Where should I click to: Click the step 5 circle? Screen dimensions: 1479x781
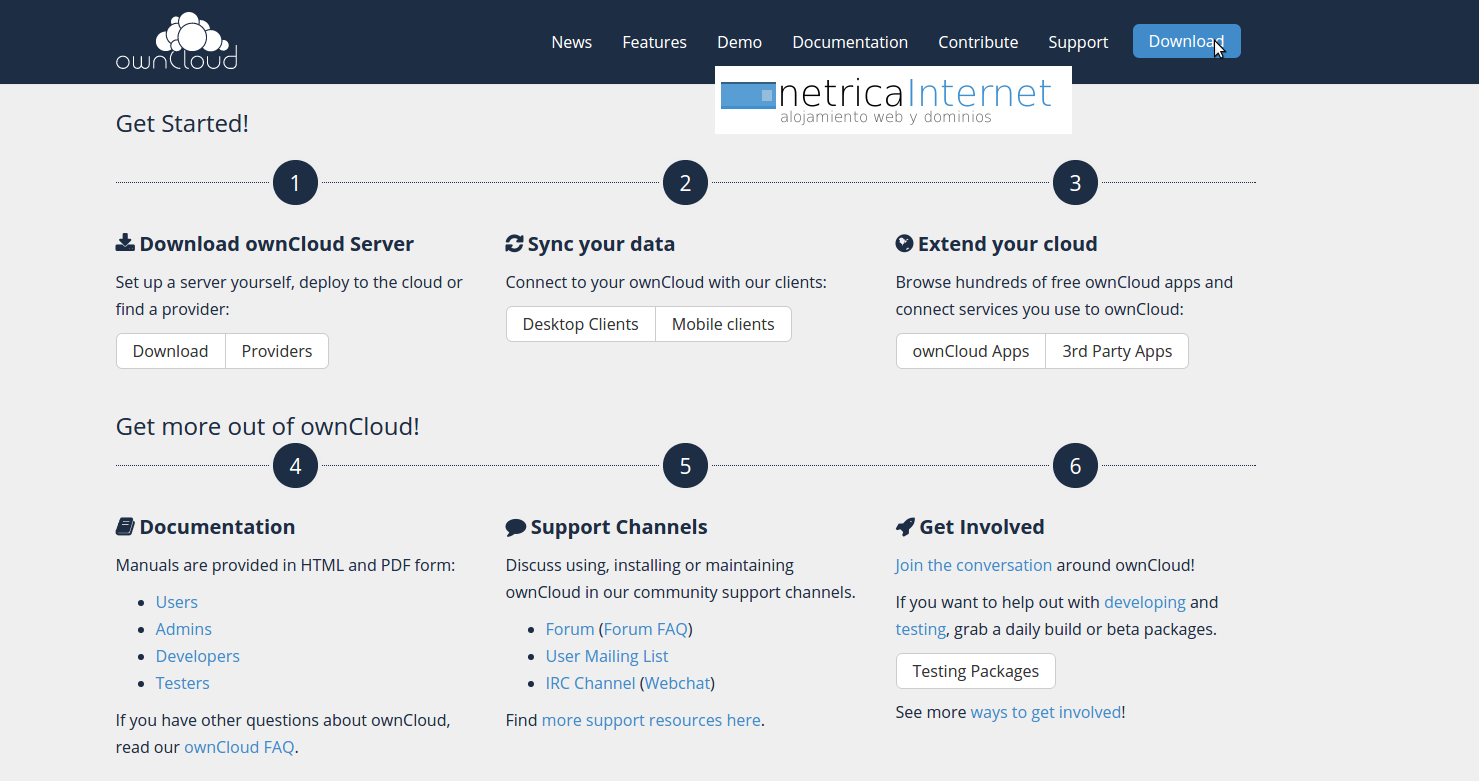pos(685,466)
